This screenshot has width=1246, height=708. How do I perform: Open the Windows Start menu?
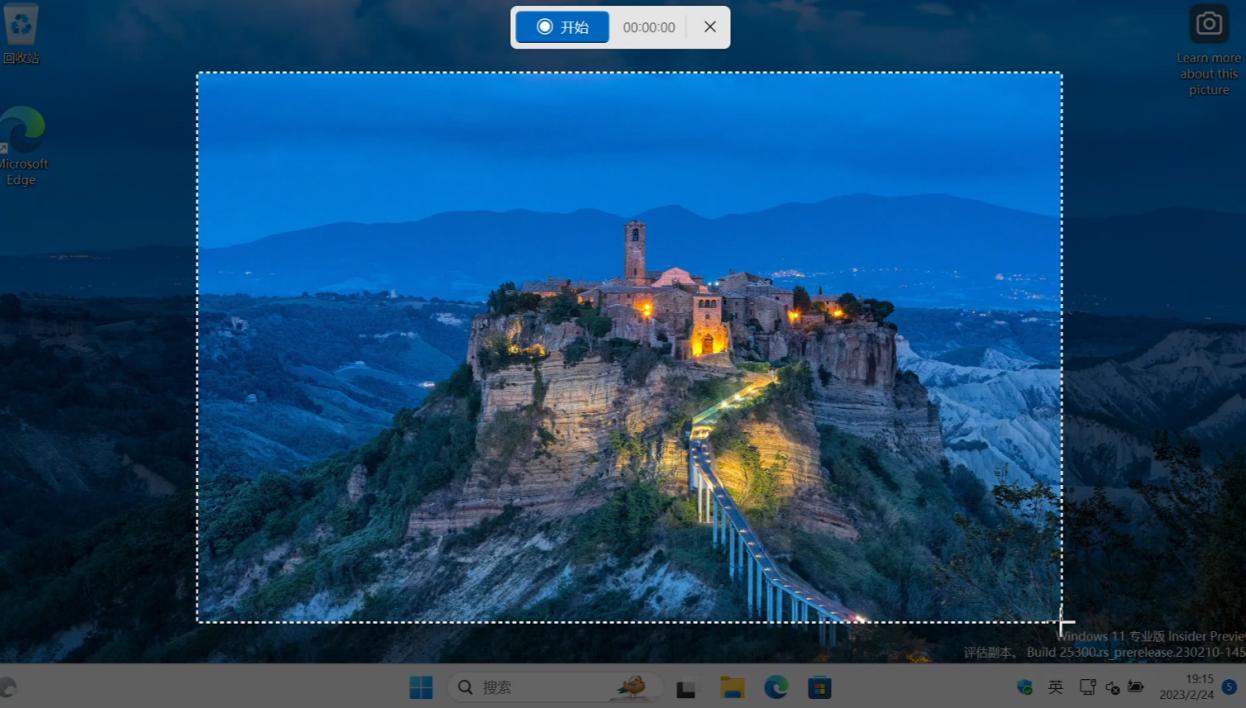[421, 687]
